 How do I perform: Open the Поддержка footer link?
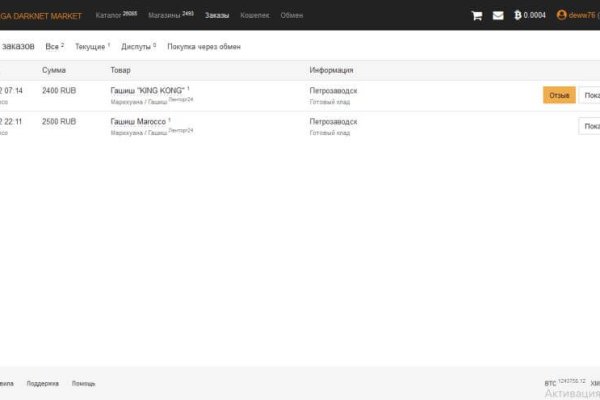(42, 383)
